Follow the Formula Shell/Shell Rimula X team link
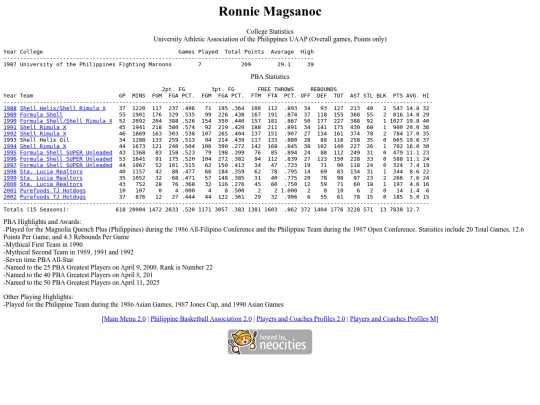 (x=66, y=121)
